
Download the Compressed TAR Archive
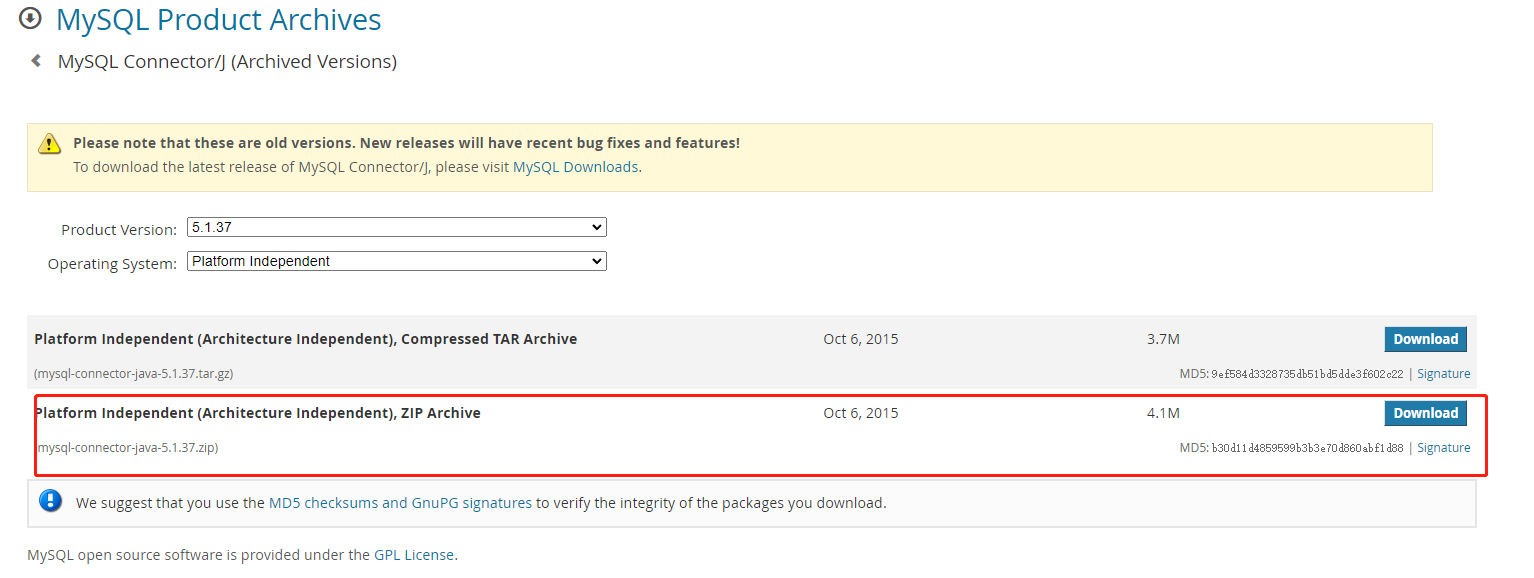pos(1426,339)
